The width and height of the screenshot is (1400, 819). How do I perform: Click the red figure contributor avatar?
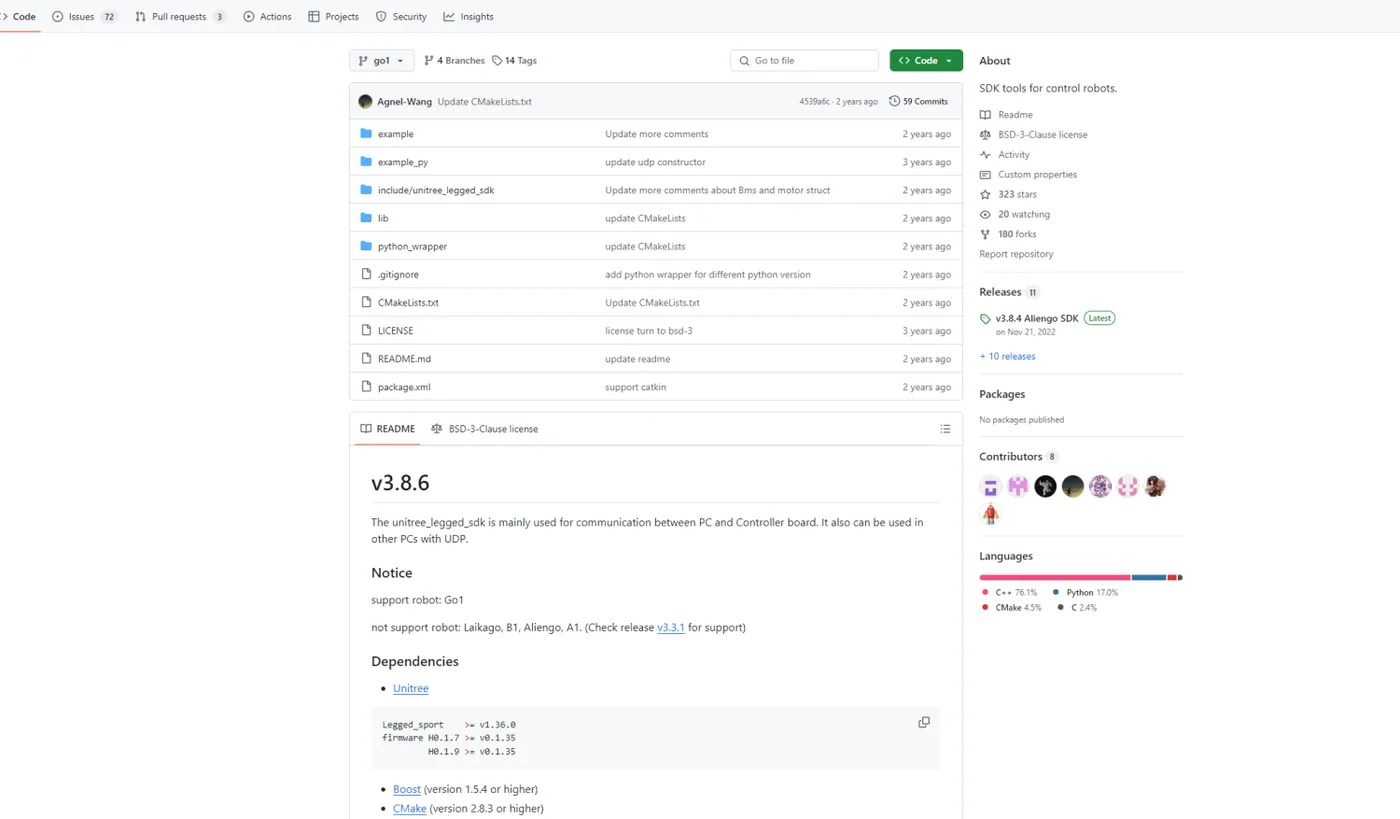coord(990,514)
